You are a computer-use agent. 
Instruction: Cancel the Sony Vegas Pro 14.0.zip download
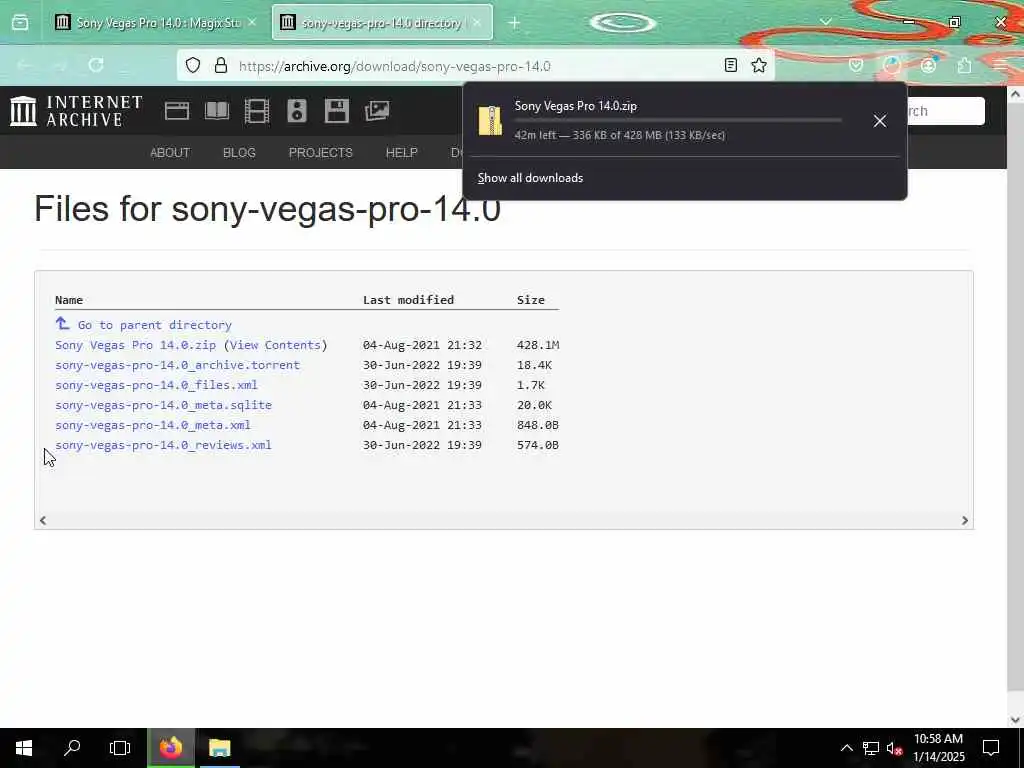[880, 121]
